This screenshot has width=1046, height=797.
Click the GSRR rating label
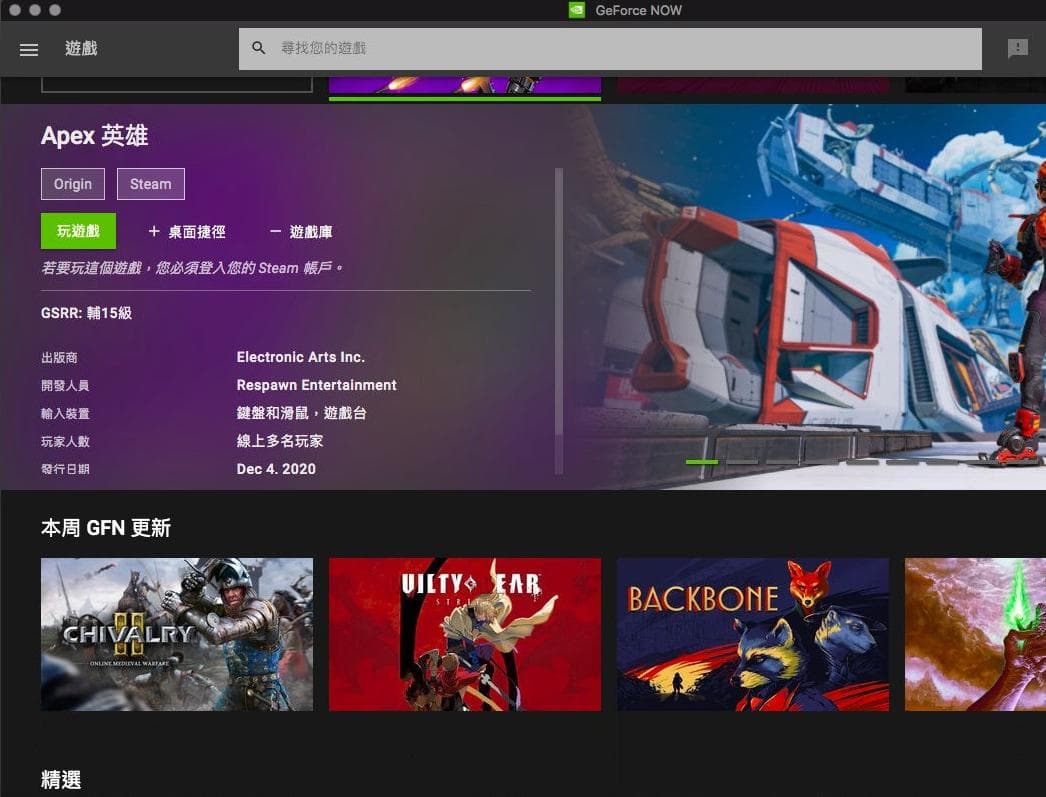tap(87, 313)
